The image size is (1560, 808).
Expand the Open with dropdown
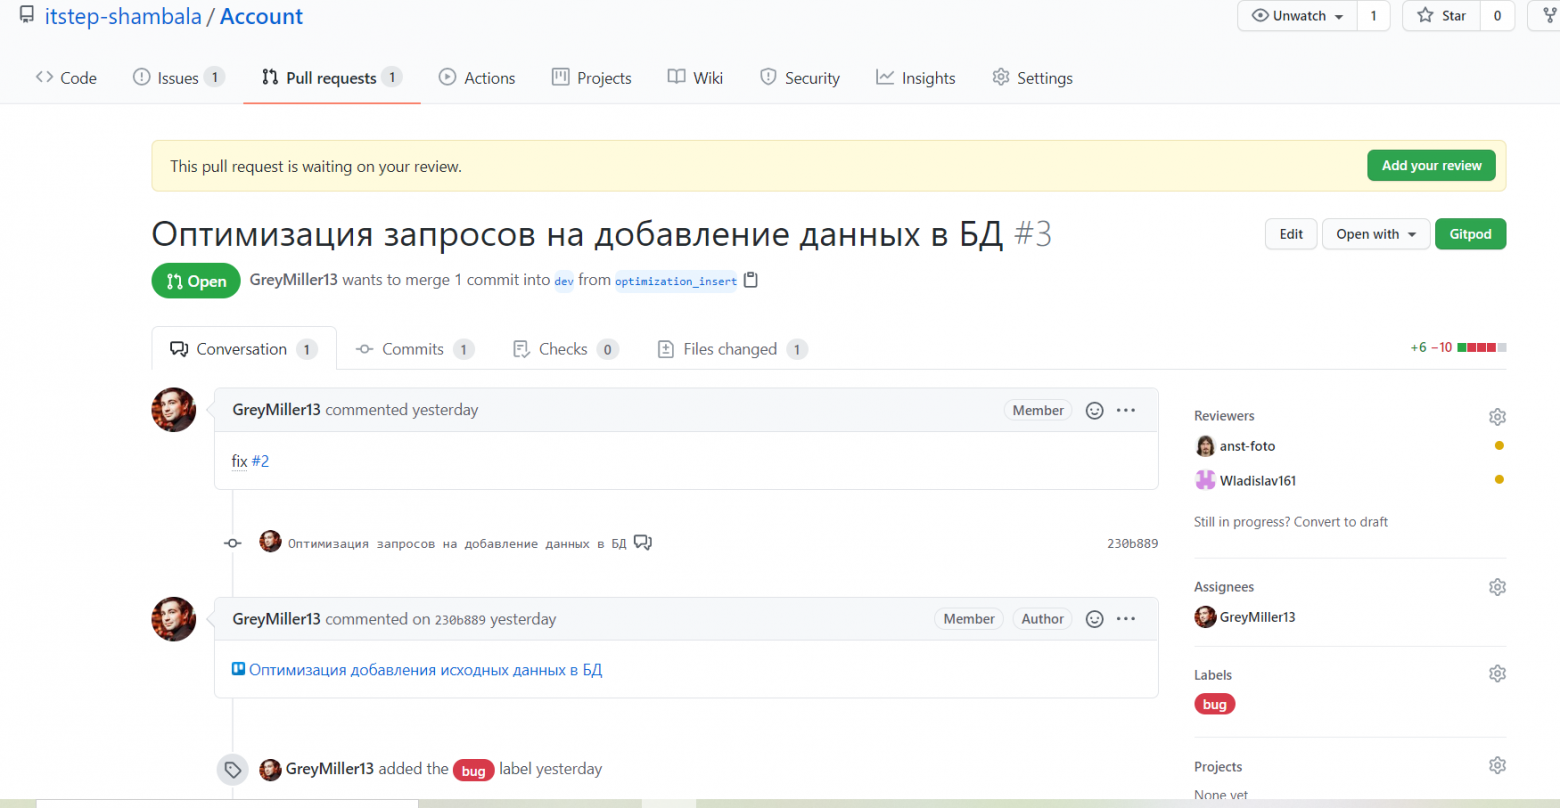tap(1376, 233)
